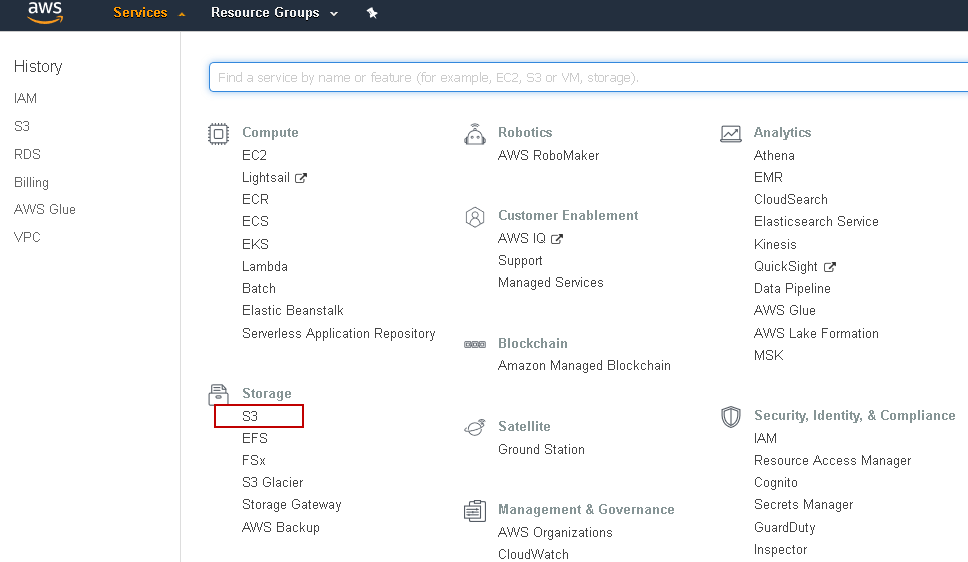Open S3 under Storage

point(250,416)
